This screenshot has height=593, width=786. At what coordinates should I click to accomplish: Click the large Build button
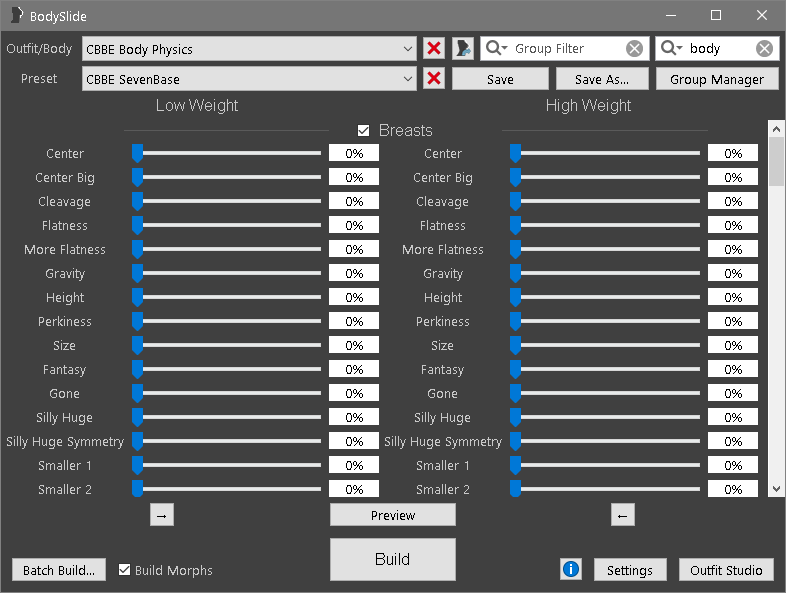click(393, 559)
